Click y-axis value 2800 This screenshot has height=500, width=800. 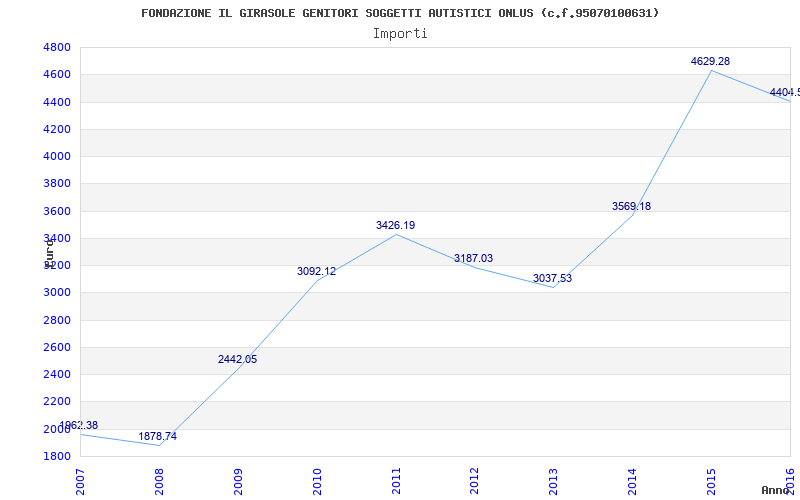pos(57,320)
